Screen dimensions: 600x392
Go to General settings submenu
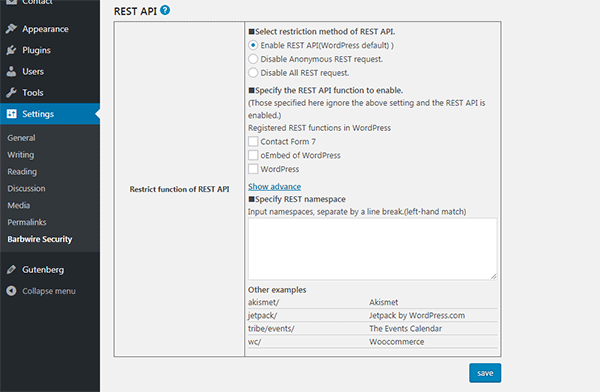coord(21,138)
